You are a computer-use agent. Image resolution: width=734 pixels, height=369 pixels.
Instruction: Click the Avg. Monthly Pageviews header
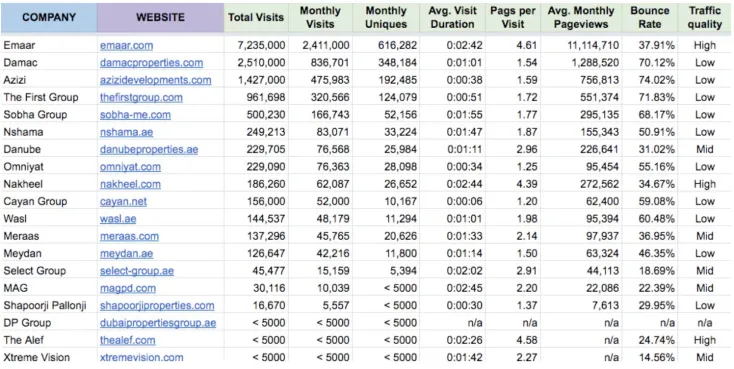click(x=581, y=17)
